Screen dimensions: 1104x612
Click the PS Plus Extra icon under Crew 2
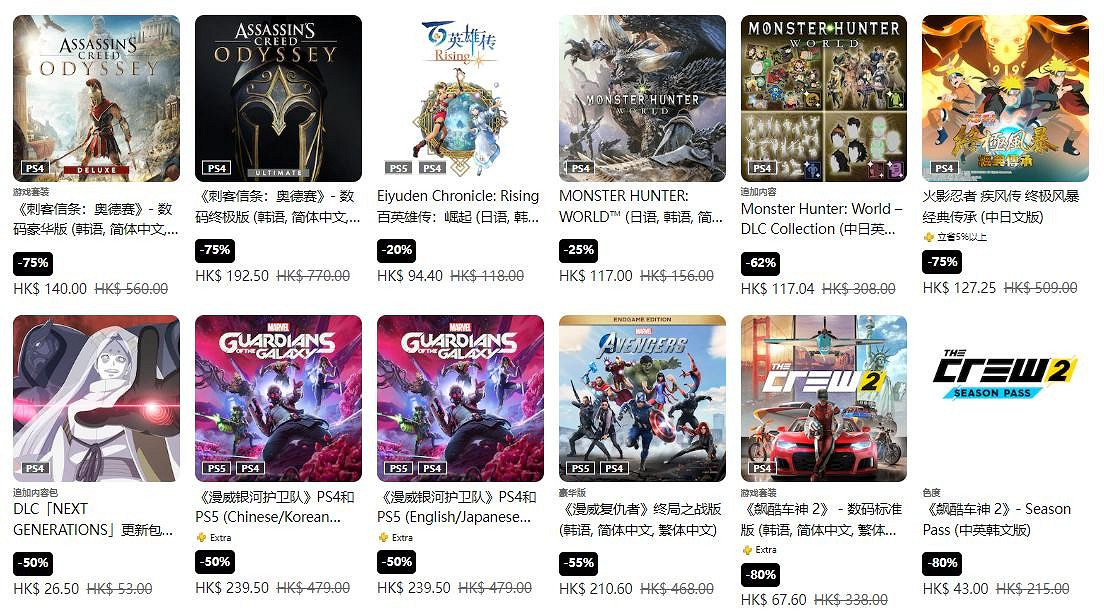click(x=747, y=550)
